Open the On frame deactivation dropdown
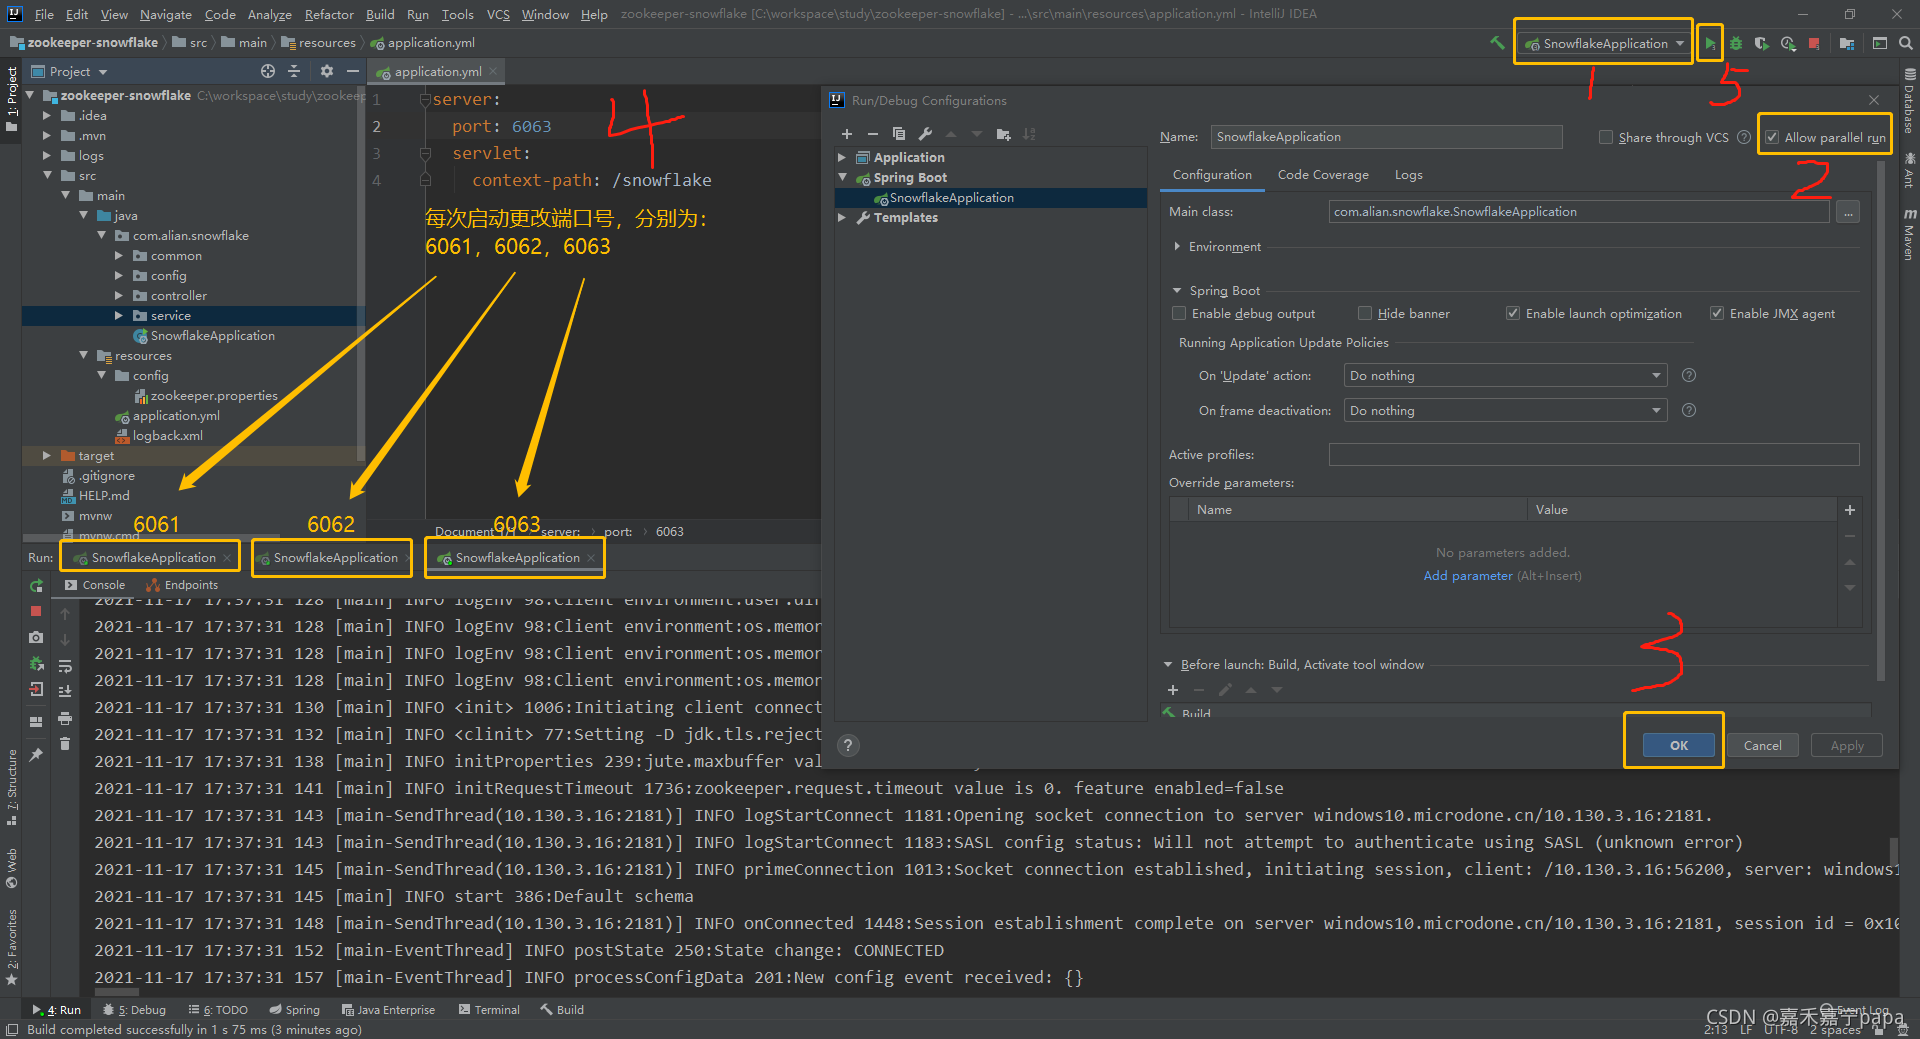Viewport: 1920px width, 1039px height. (x=1505, y=411)
